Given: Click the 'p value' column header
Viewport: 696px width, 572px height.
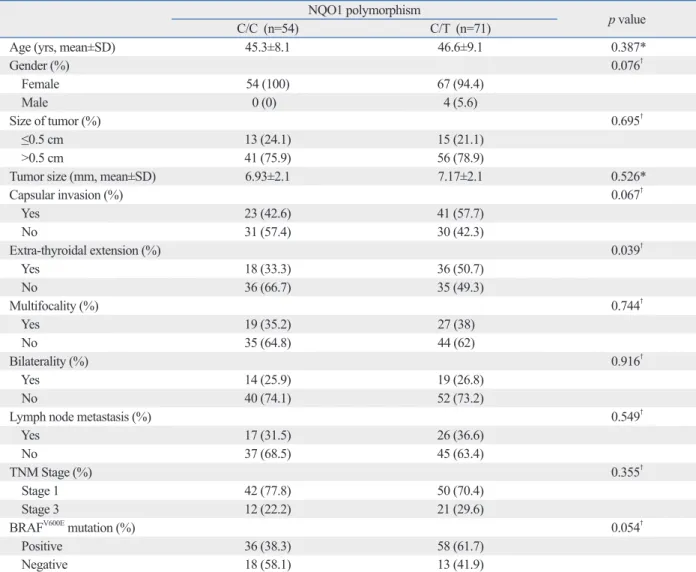Looking at the screenshot, I should [x=626, y=20].
